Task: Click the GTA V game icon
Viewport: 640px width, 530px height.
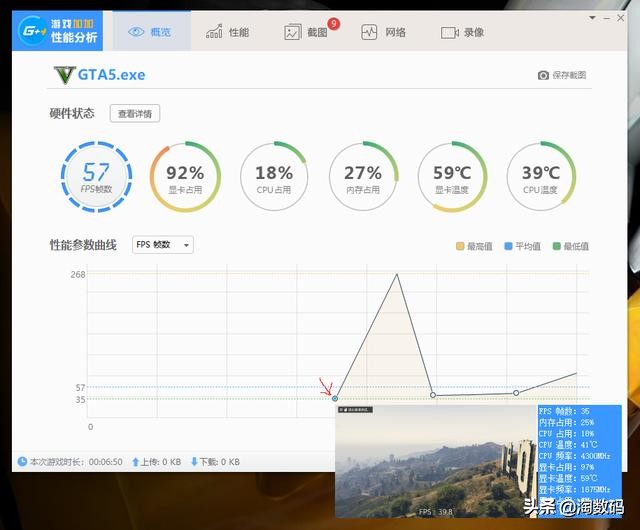Action: (64, 75)
